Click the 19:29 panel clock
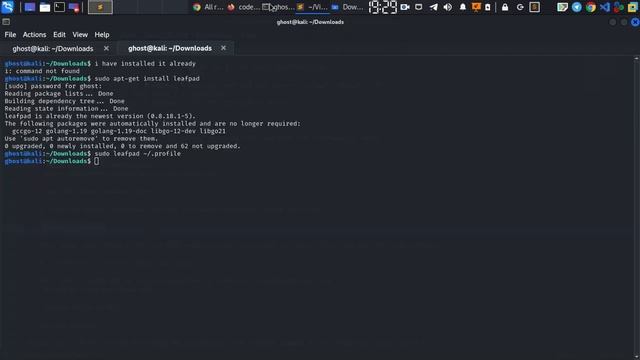The width and height of the screenshot is (640, 360). click(382, 7)
